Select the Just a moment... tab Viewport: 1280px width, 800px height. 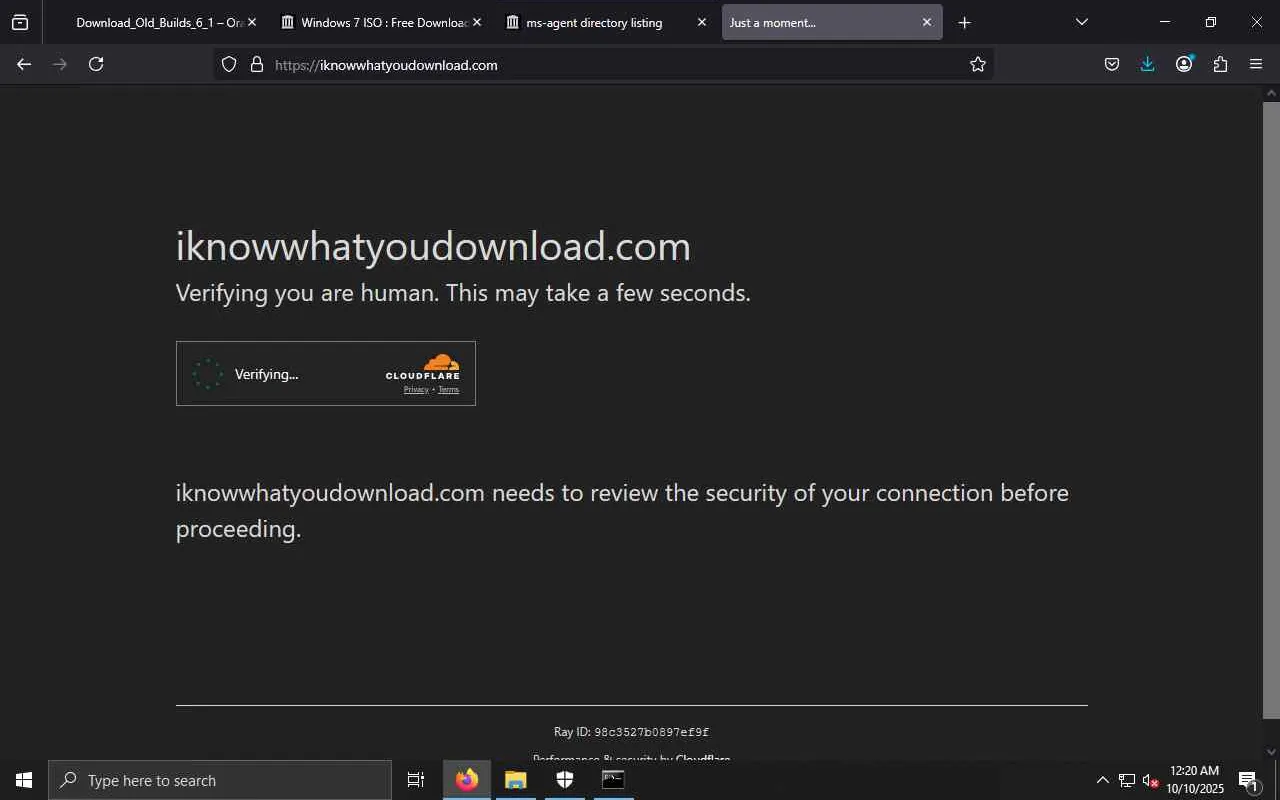(x=832, y=22)
